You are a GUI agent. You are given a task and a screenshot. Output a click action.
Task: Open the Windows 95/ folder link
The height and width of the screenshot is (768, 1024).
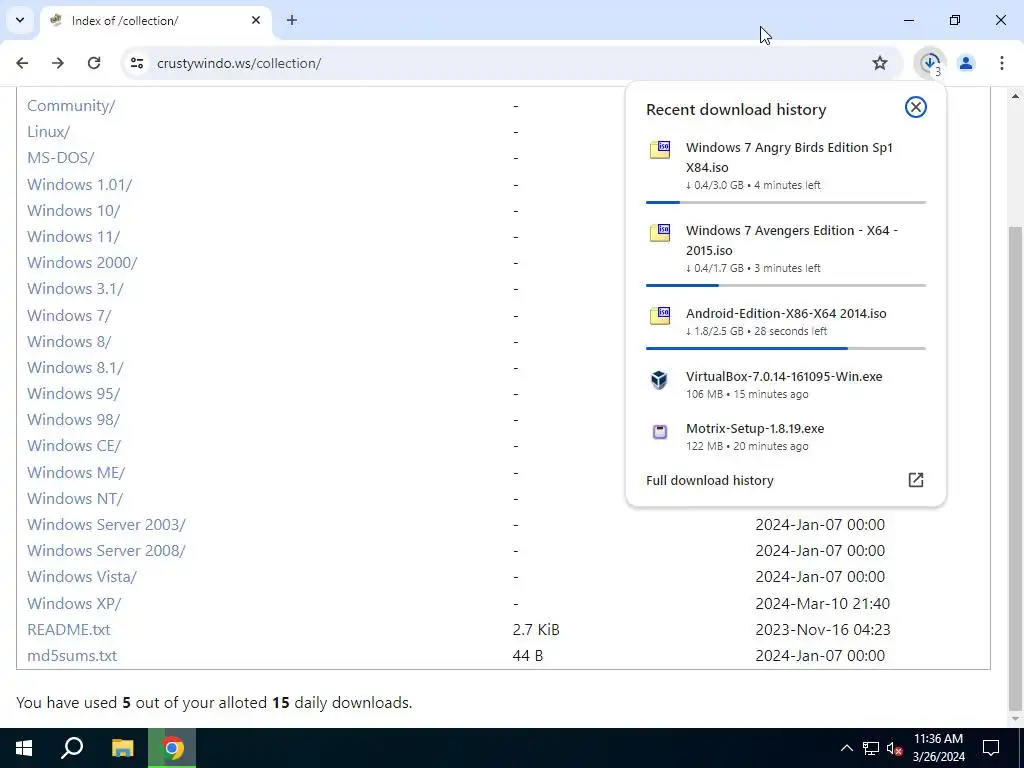(x=73, y=394)
